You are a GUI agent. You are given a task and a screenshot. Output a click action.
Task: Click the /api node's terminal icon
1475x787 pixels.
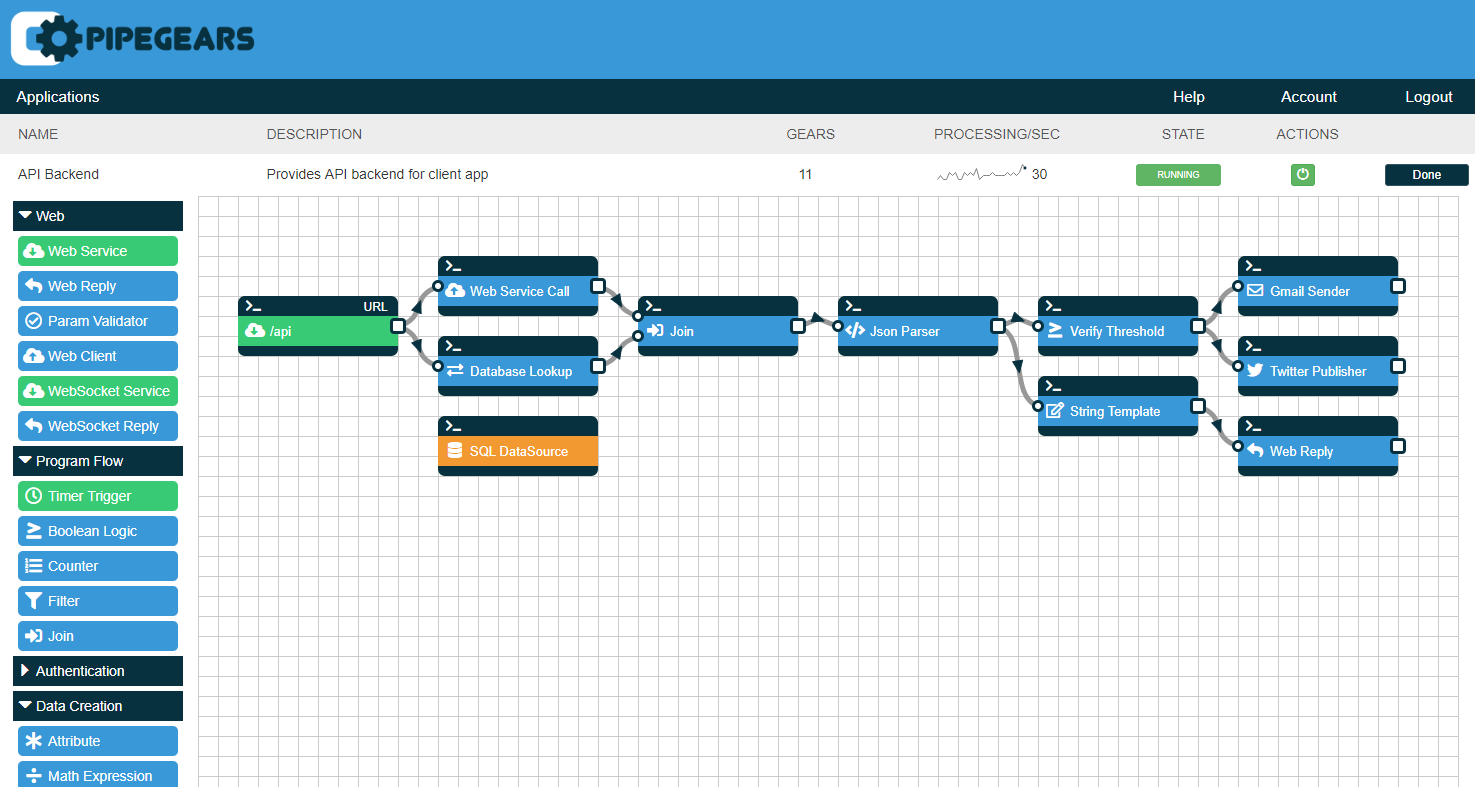[x=253, y=306]
